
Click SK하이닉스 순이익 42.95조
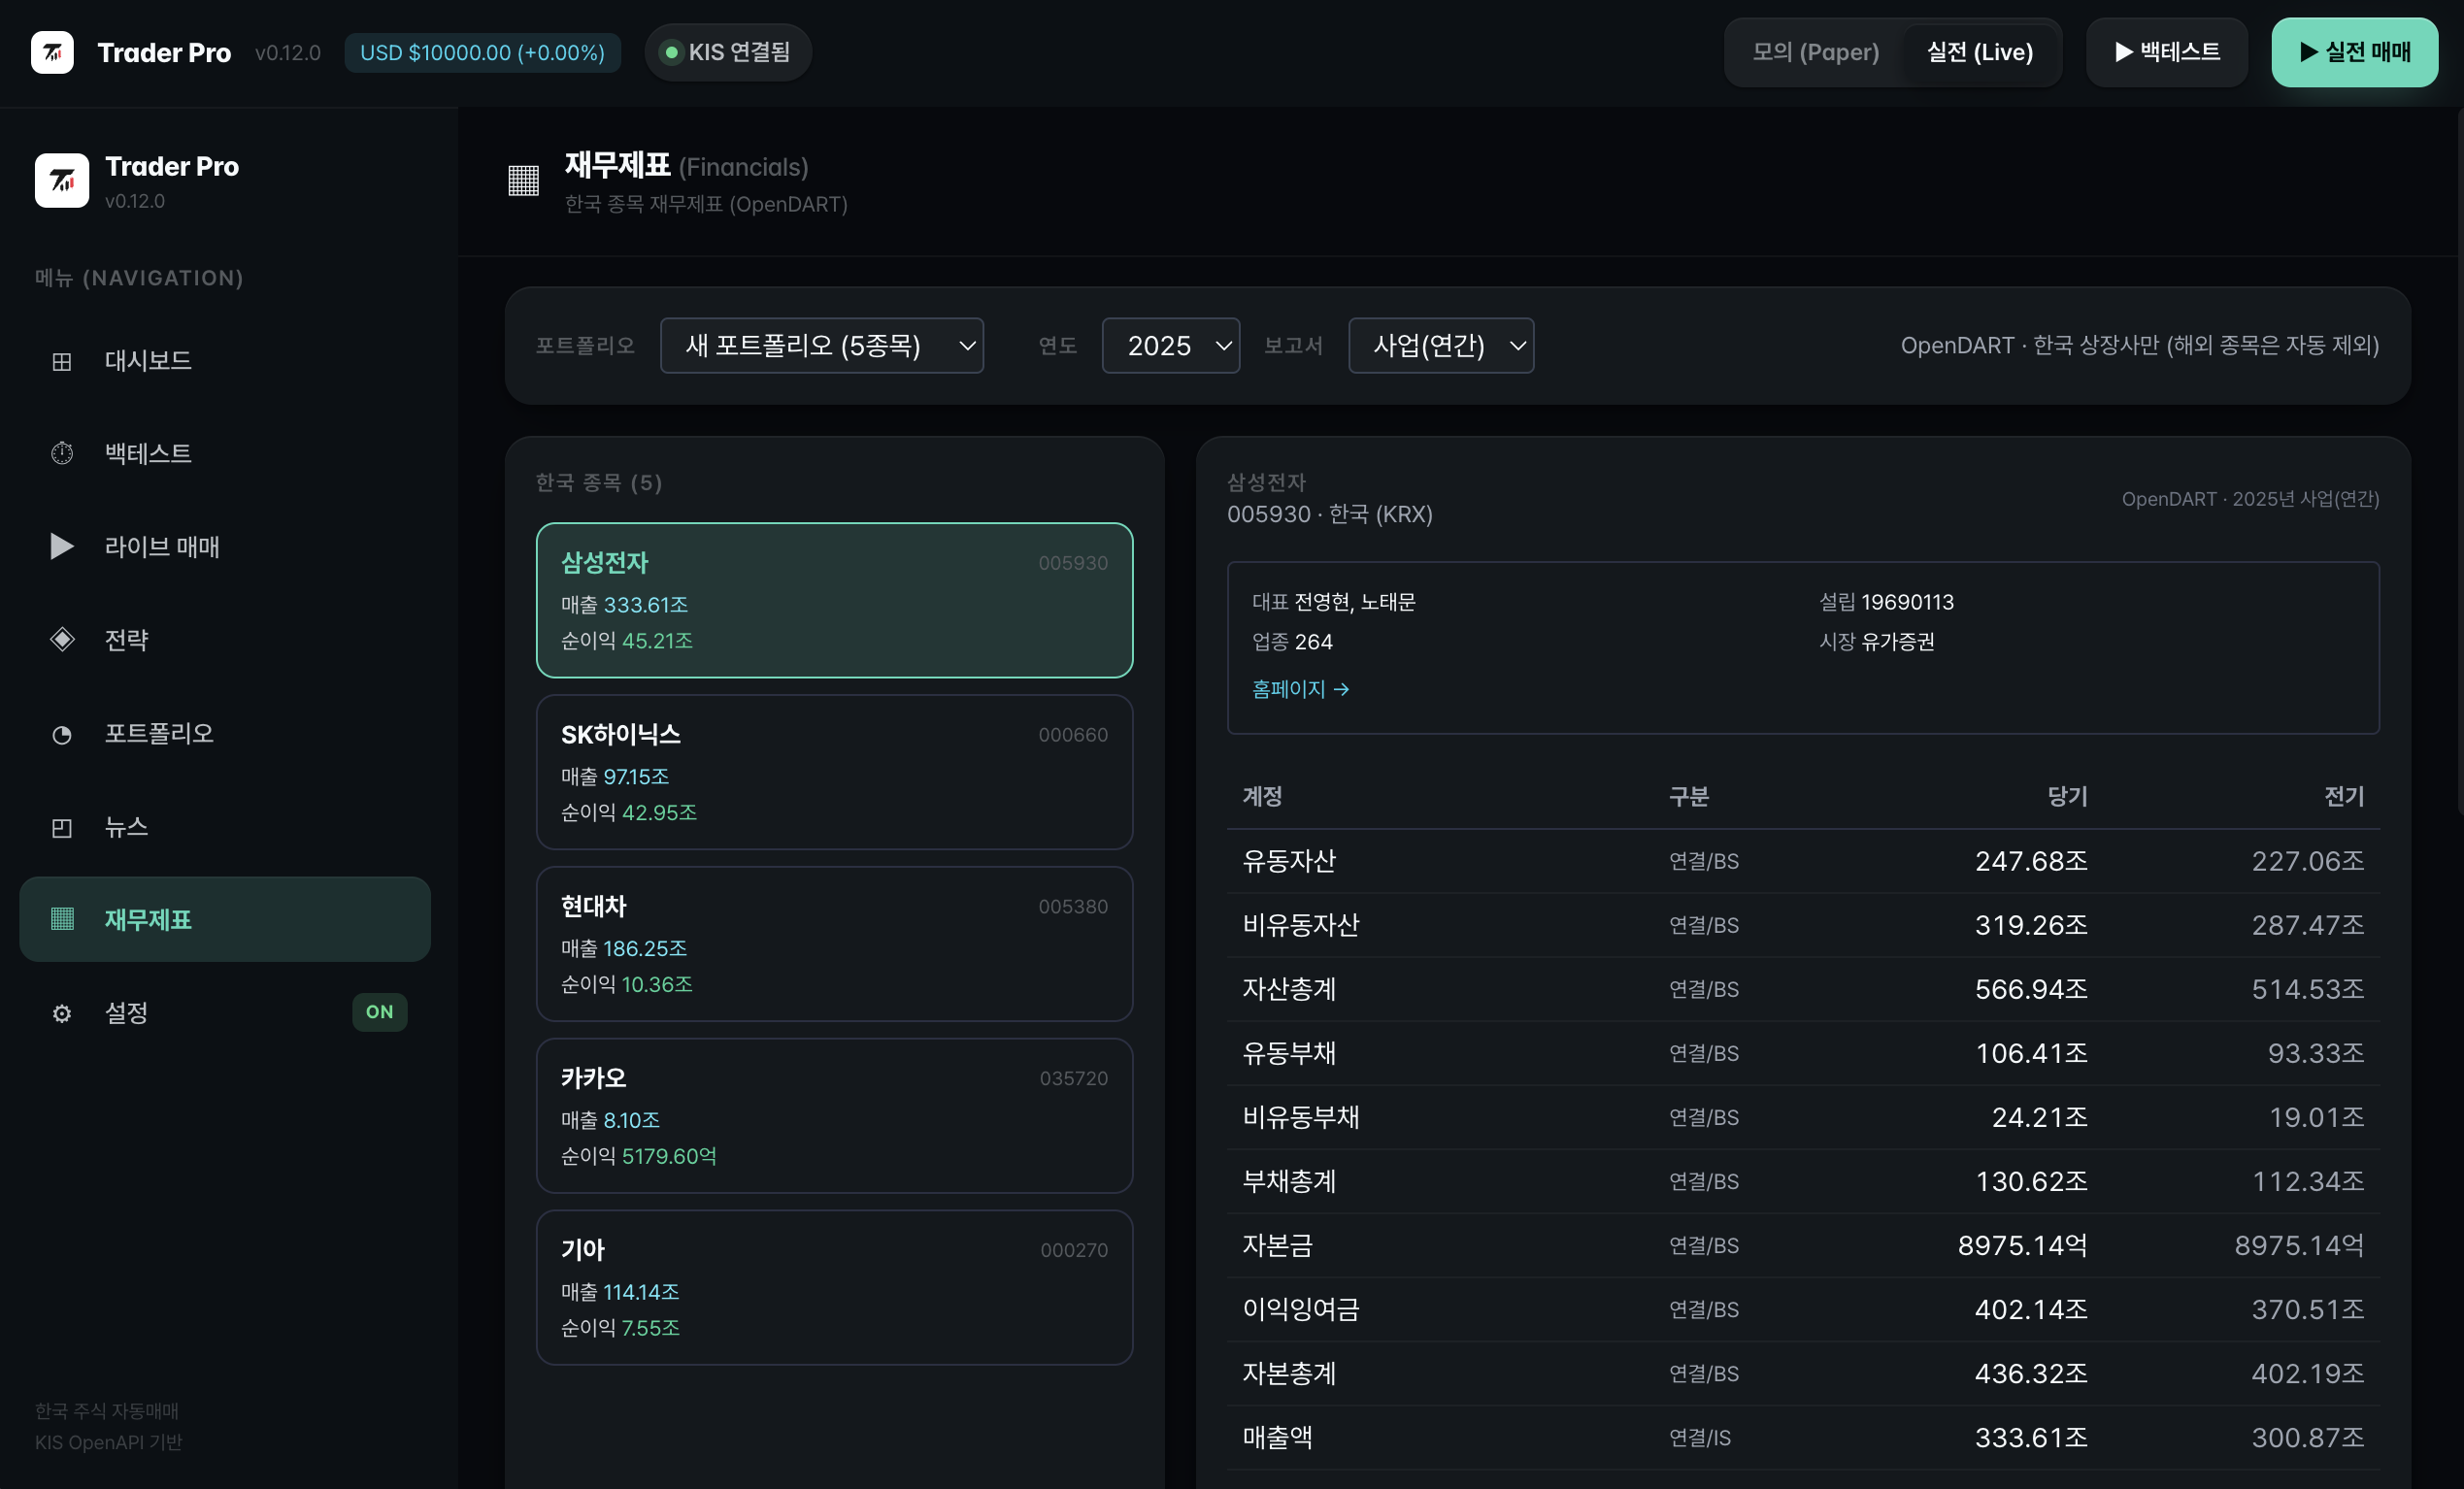pyautogui.click(x=628, y=812)
